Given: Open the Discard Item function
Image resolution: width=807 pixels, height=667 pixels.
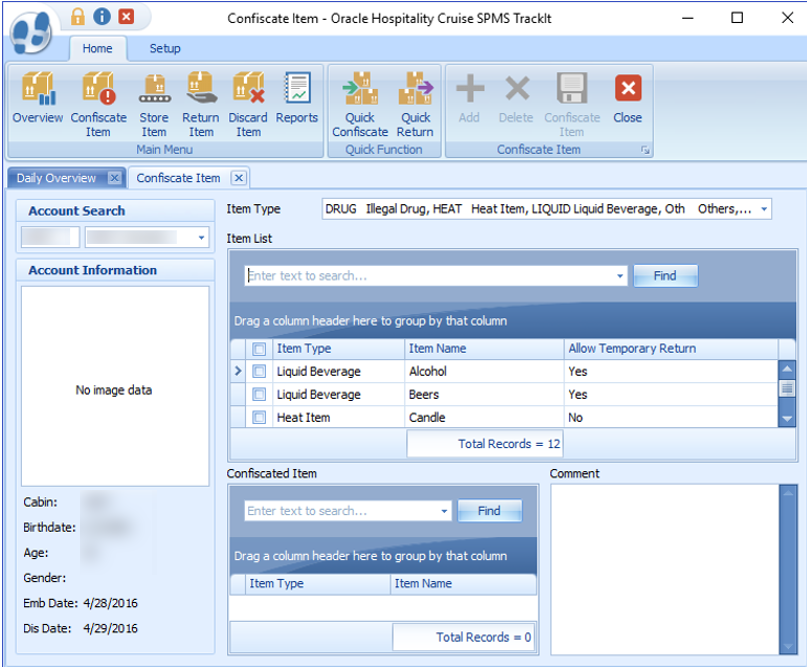Looking at the screenshot, I should [x=248, y=104].
